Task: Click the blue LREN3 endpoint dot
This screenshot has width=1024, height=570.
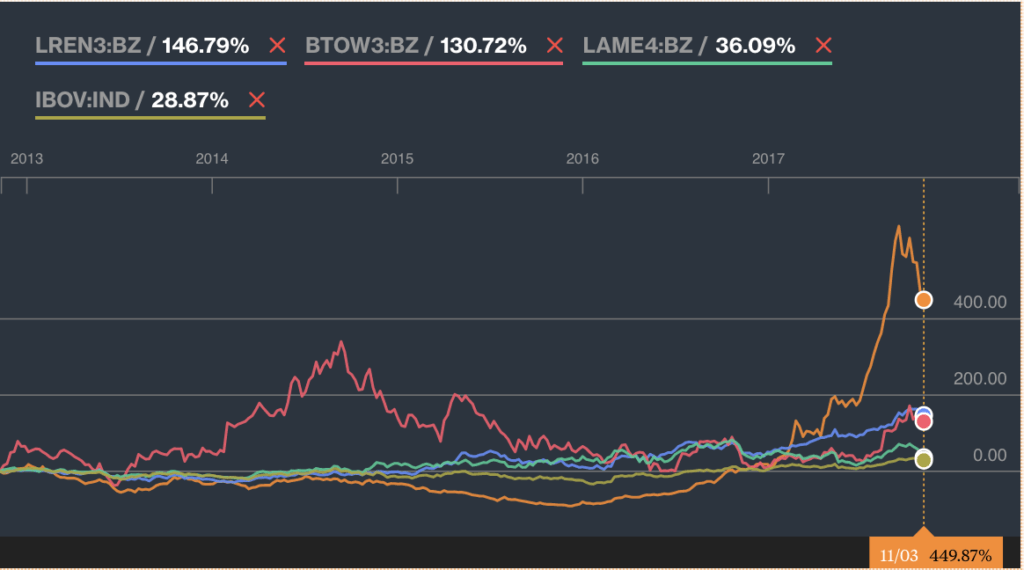Action: [x=924, y=413]
